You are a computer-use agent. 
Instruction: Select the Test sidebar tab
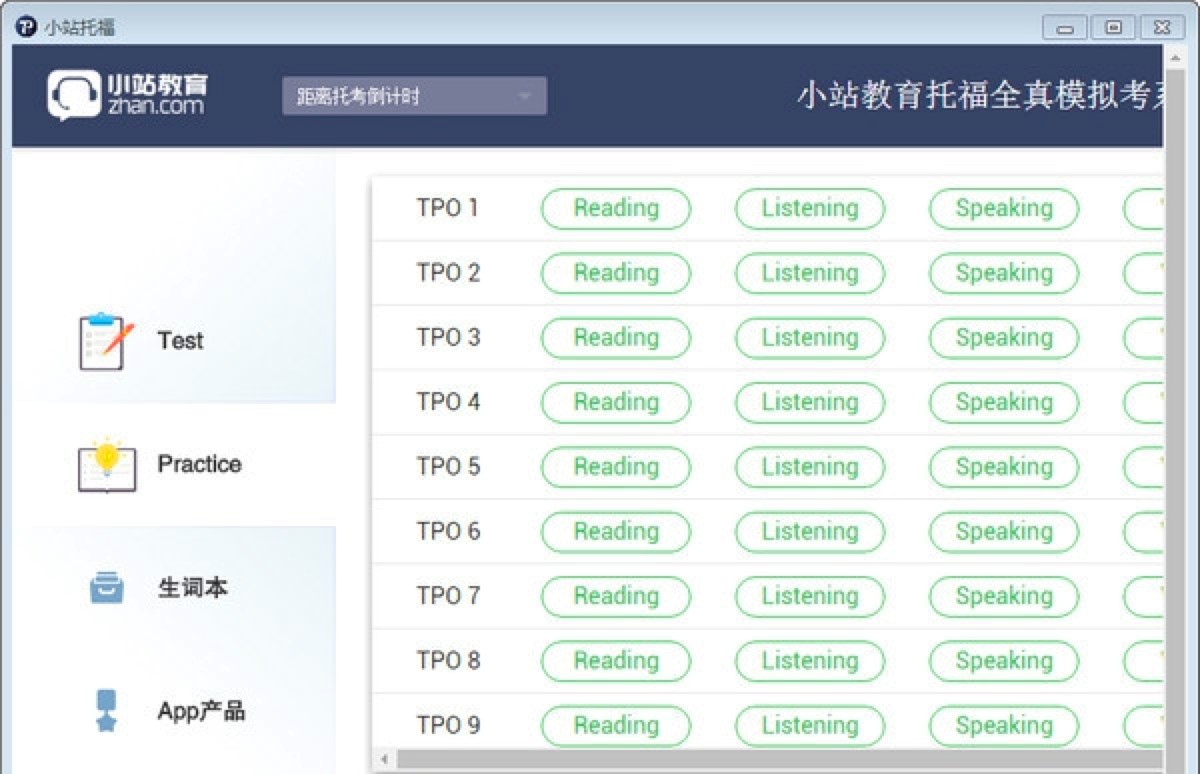tap(174, 341)
